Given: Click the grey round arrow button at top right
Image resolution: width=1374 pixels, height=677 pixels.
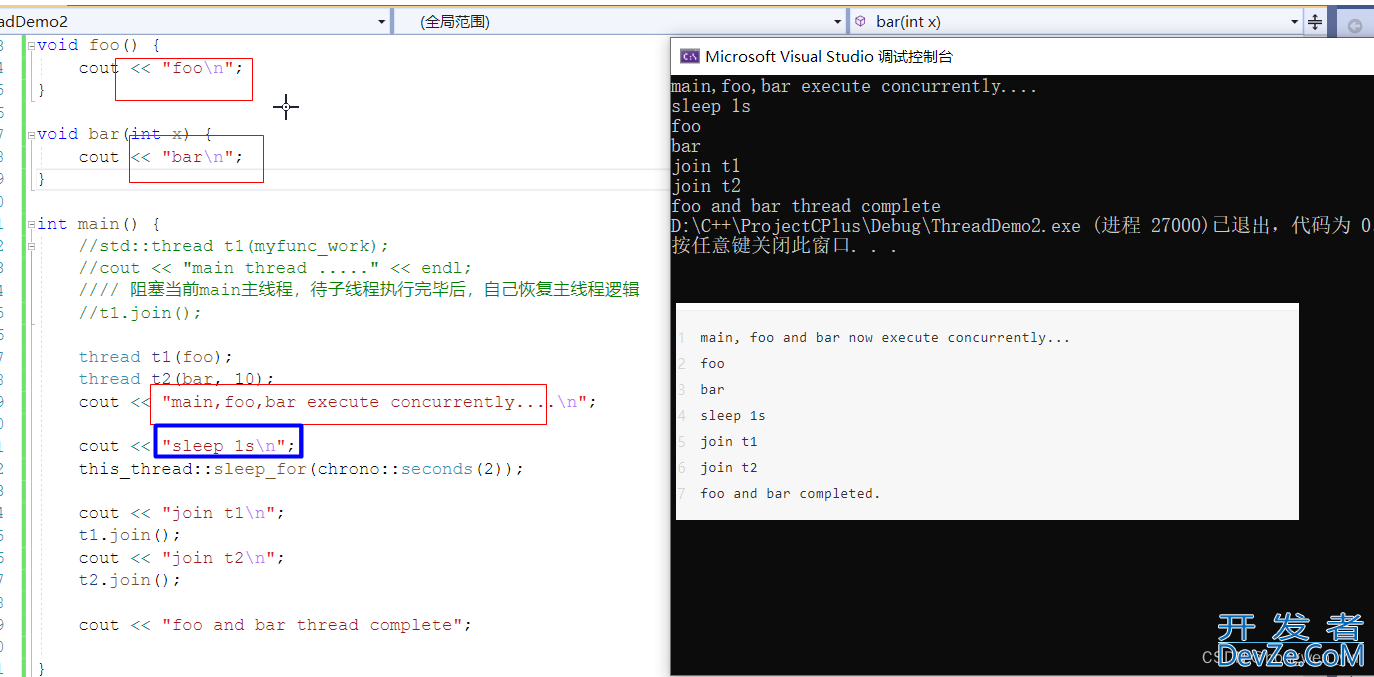Looking at the screenshot, I should (x=1355, y=26).
